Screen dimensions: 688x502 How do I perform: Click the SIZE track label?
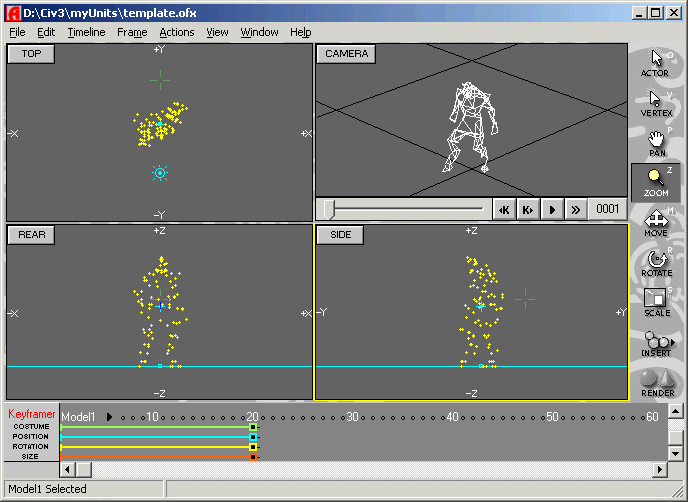click(x=30, y=457)
